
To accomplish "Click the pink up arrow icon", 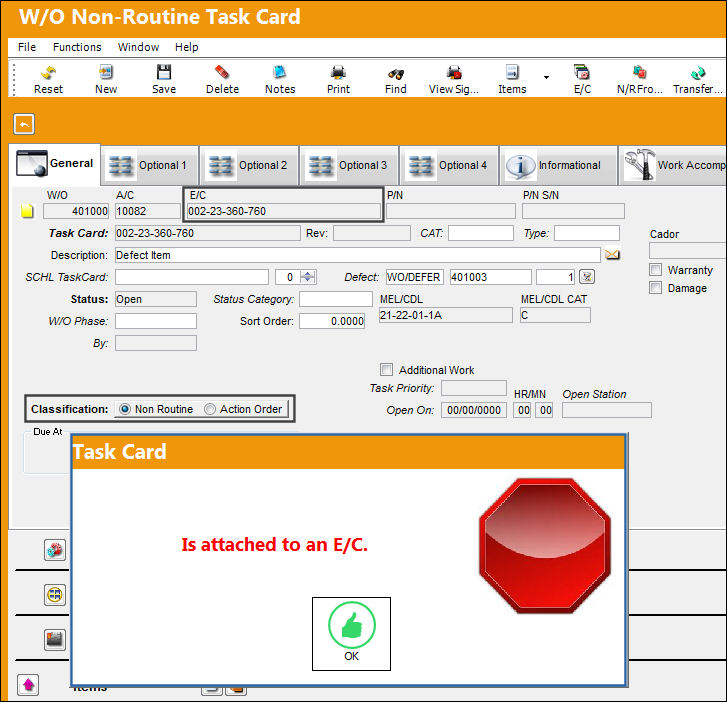I will point(28,684).
